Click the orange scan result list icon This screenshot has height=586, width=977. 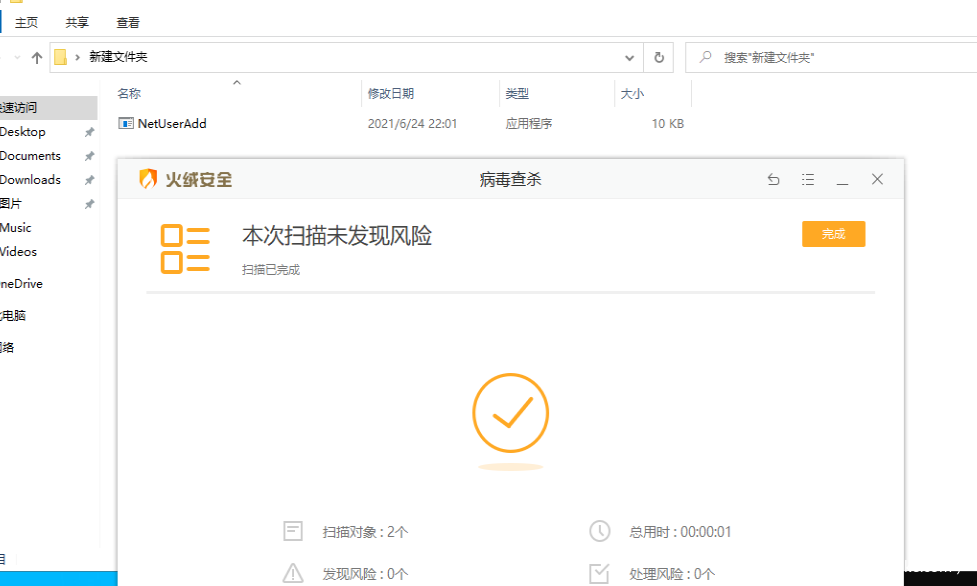click(185, 249)
